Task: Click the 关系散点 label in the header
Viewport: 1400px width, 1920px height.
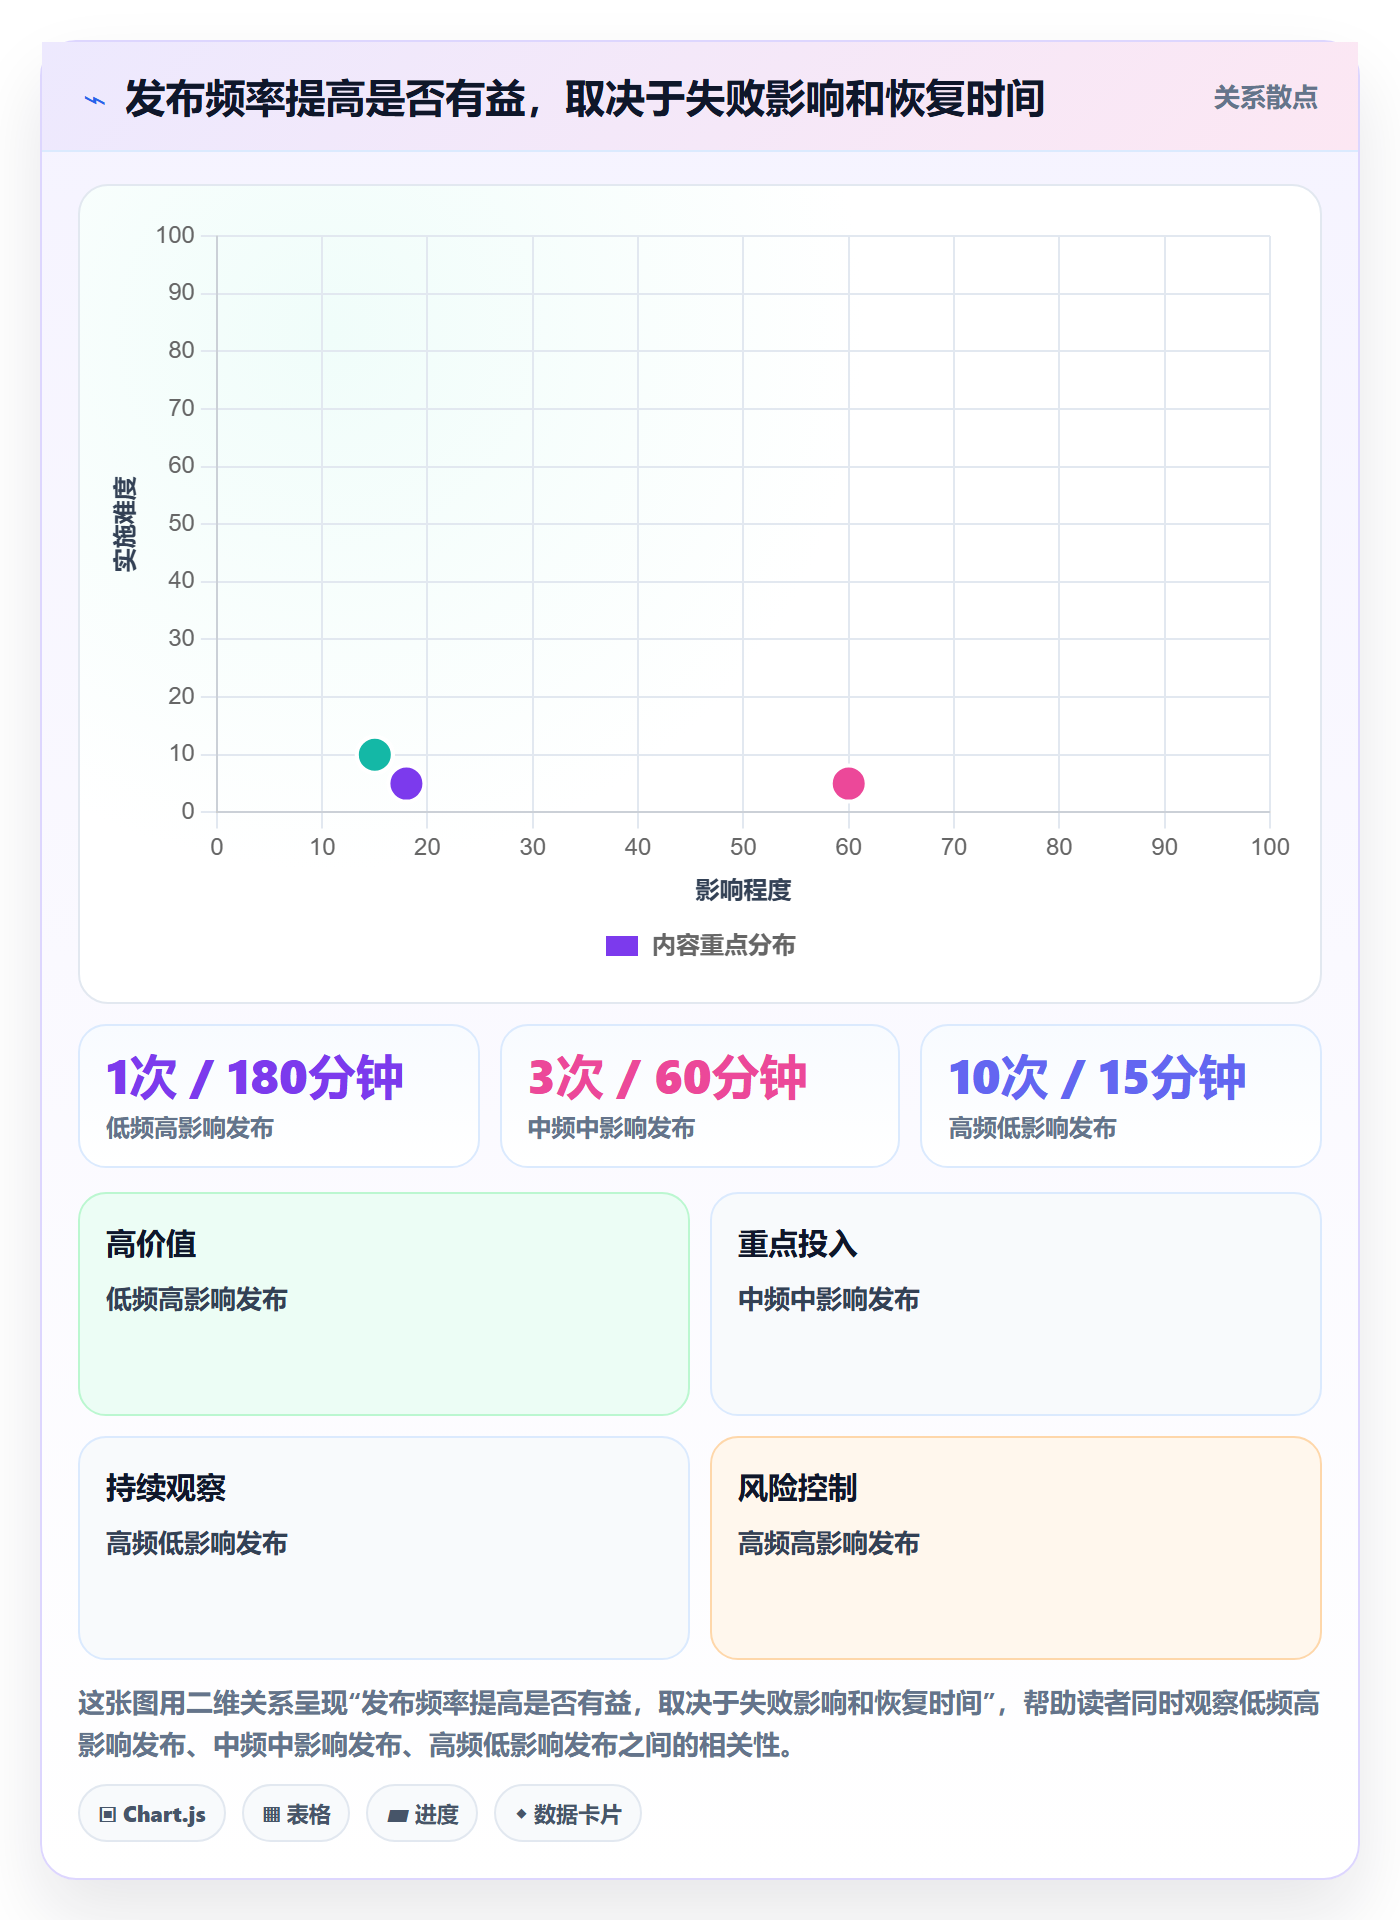Action: coord(1265,98)
